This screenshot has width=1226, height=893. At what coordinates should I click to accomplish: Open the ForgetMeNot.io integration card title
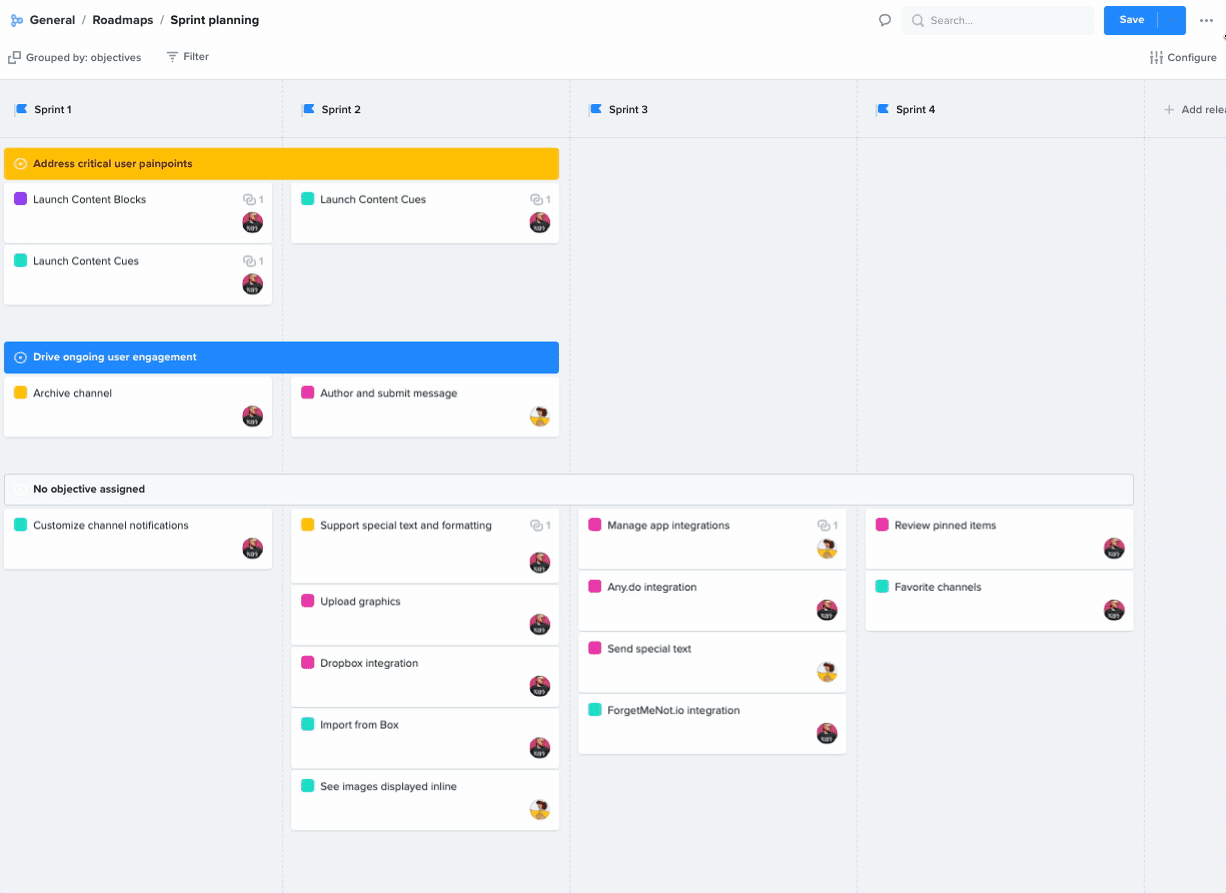coord(673,711)
